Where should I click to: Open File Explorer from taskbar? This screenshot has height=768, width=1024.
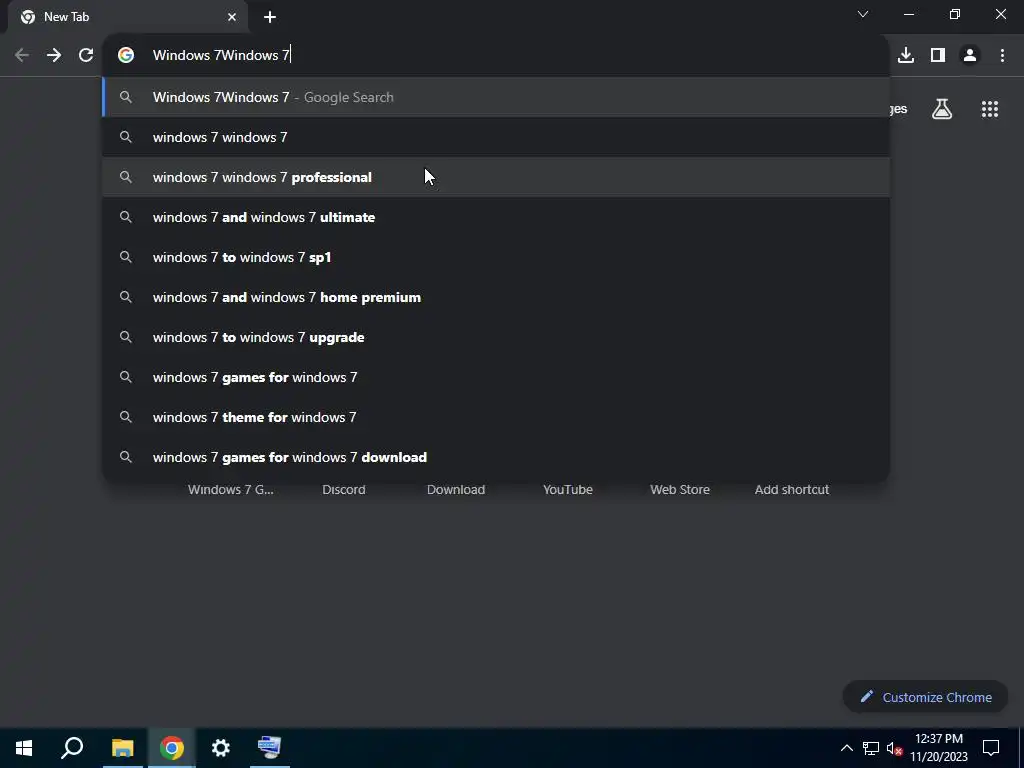click(x=122, y=748)
